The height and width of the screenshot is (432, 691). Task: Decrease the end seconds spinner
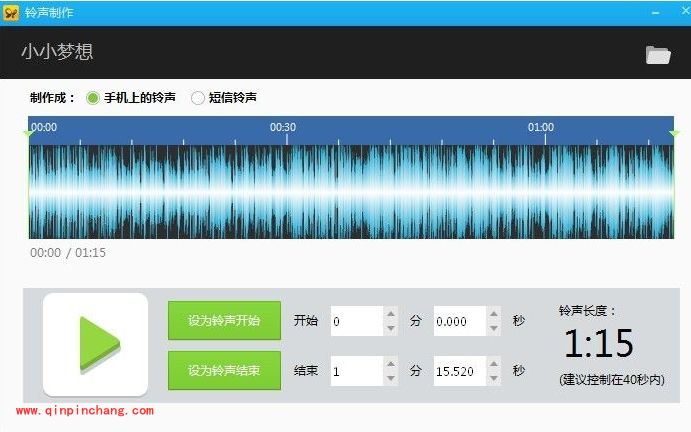pos(493,378)
